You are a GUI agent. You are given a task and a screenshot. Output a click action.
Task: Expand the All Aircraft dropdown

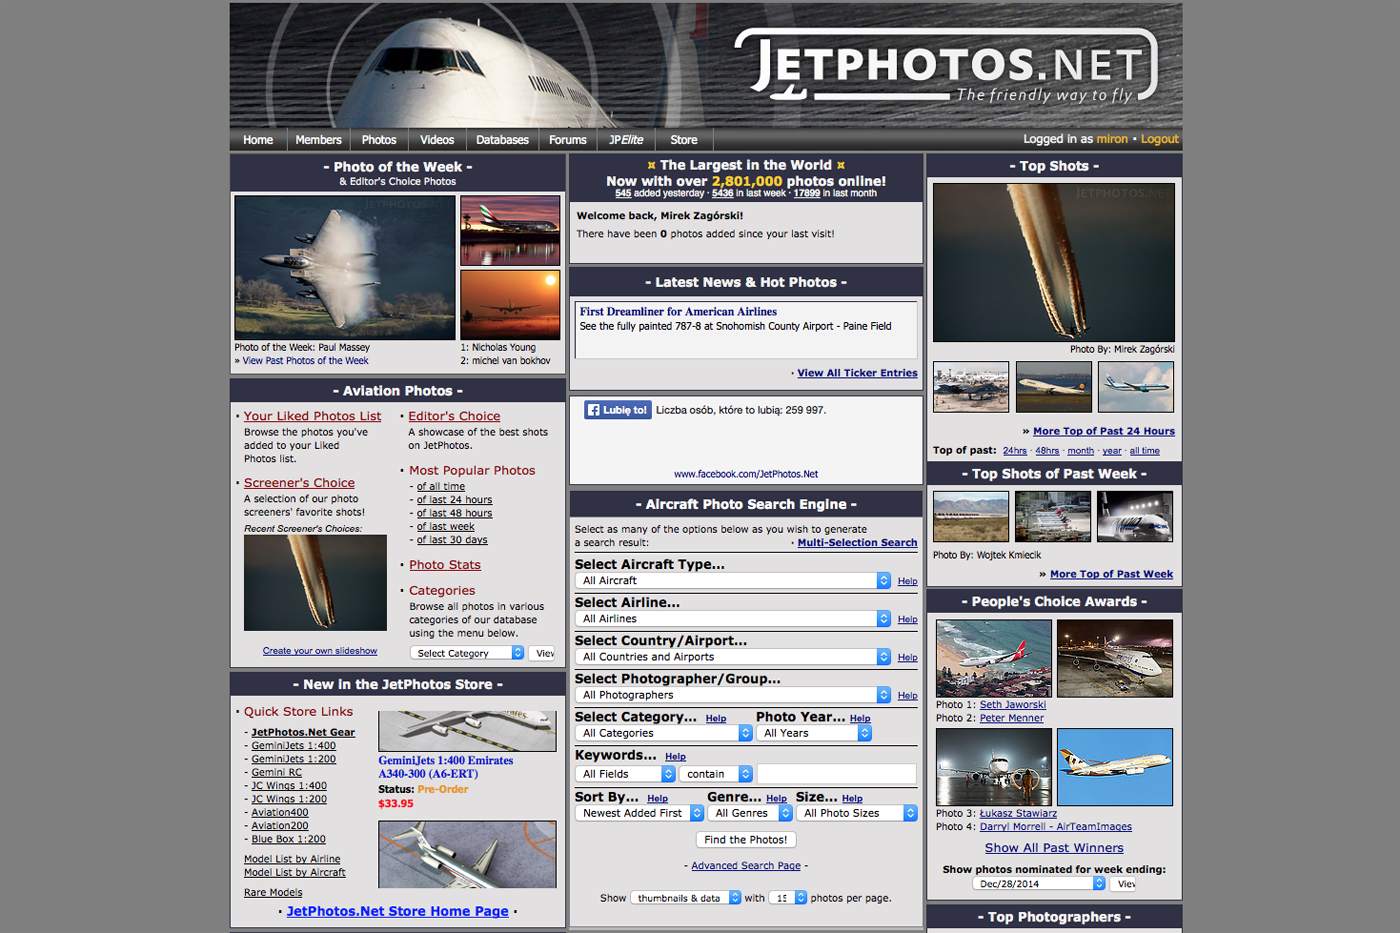(x=733, y=581)
